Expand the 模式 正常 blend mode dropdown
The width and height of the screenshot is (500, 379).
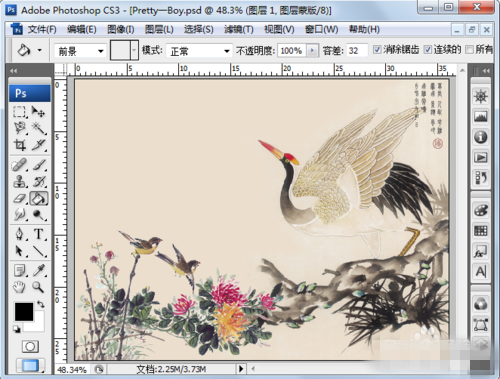[199, 51]
